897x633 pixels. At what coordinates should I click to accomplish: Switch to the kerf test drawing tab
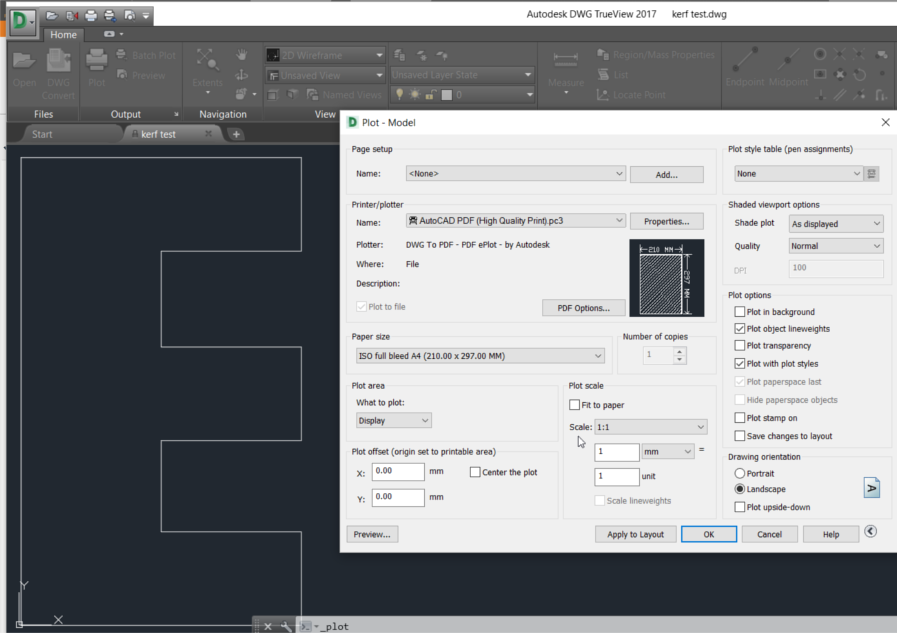[x=158, y=134]
